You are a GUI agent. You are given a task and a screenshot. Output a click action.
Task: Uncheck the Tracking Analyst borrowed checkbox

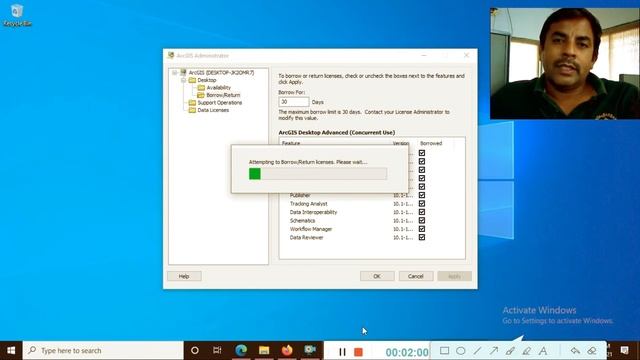[x=422, y=203]
